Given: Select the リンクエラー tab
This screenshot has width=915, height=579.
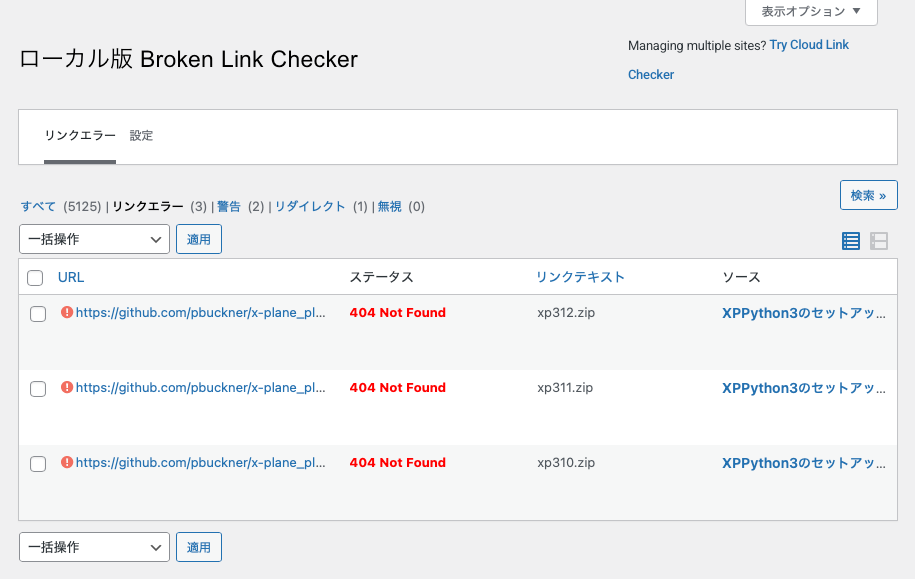Looking at the screenshot, I should [80, 135].
